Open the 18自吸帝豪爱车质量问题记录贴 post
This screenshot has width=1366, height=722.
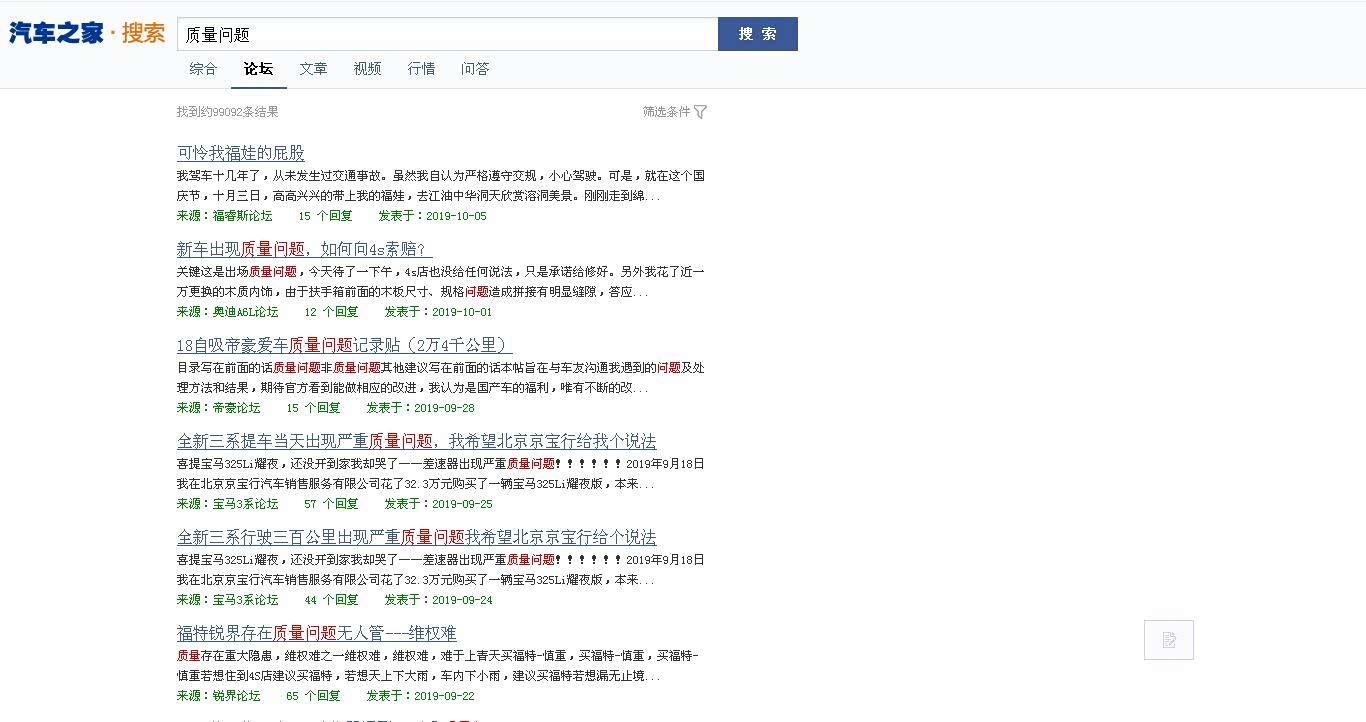344,345
